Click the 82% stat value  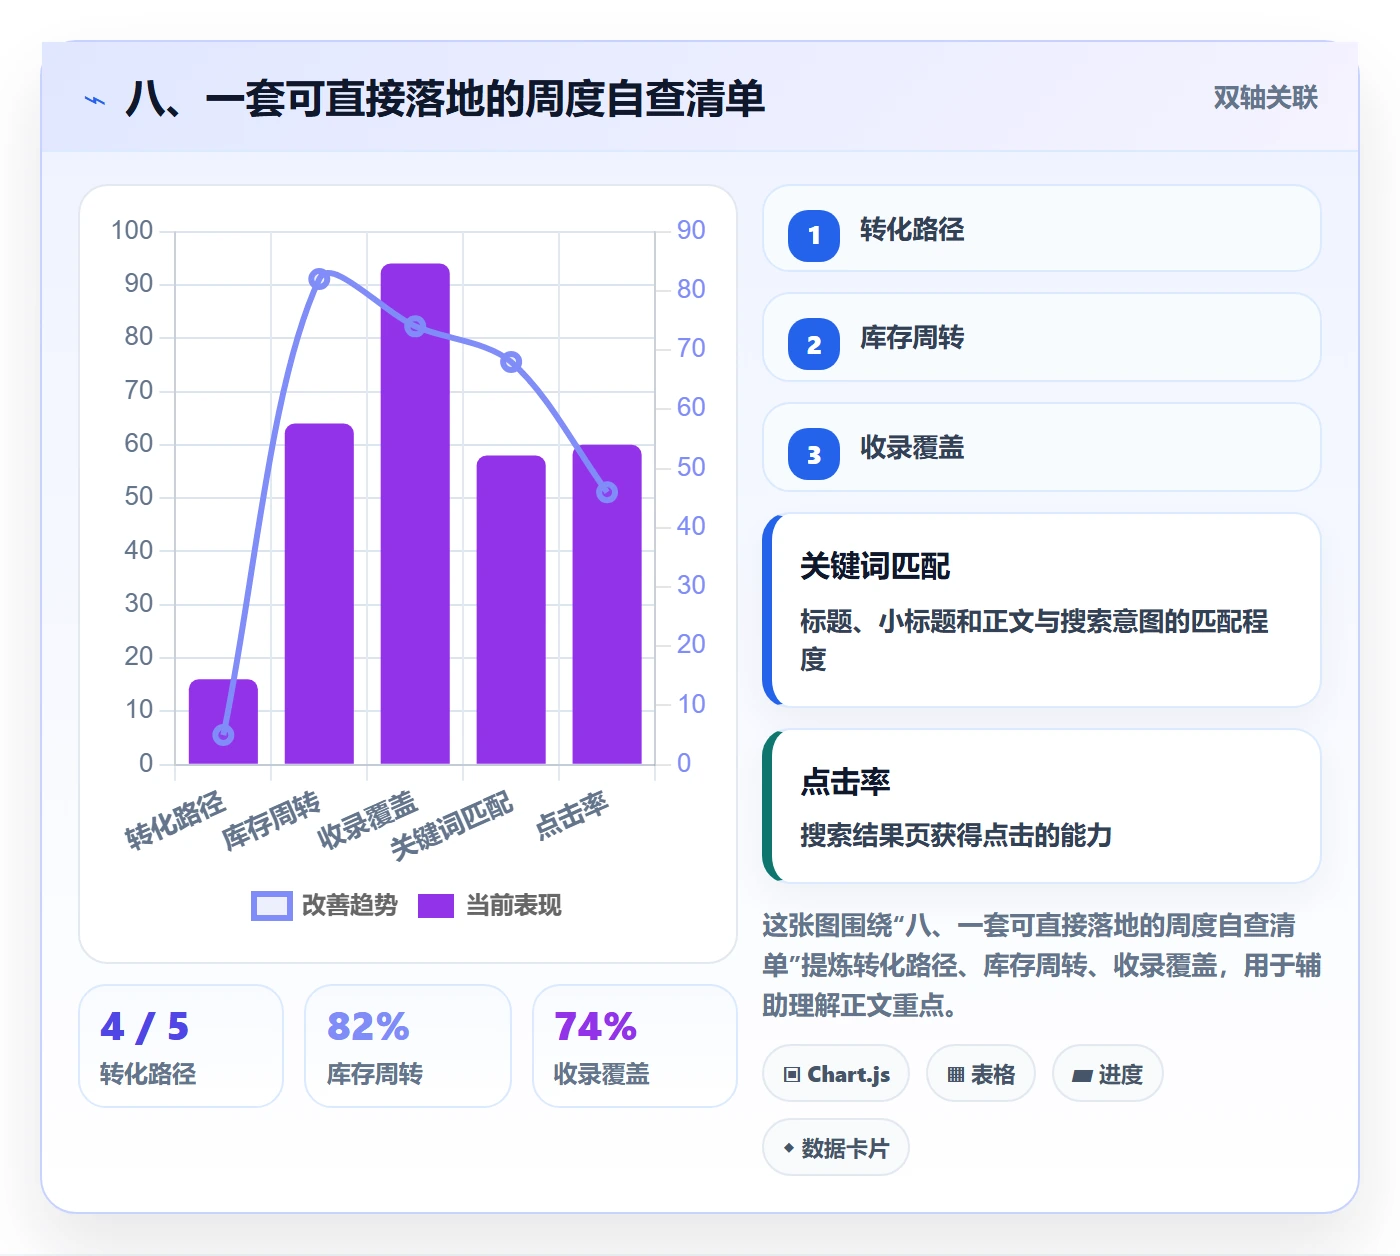(x=368, y=1027)
